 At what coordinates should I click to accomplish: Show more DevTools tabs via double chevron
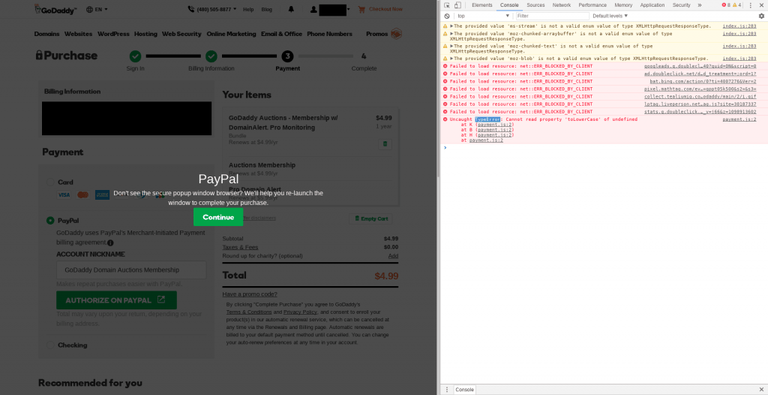pos(699,5)
